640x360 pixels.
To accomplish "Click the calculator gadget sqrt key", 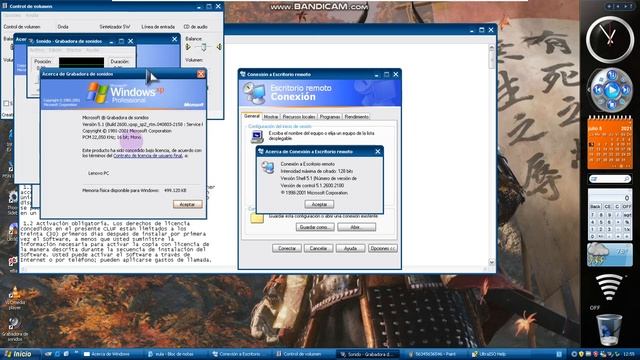I will coord(627,215).
